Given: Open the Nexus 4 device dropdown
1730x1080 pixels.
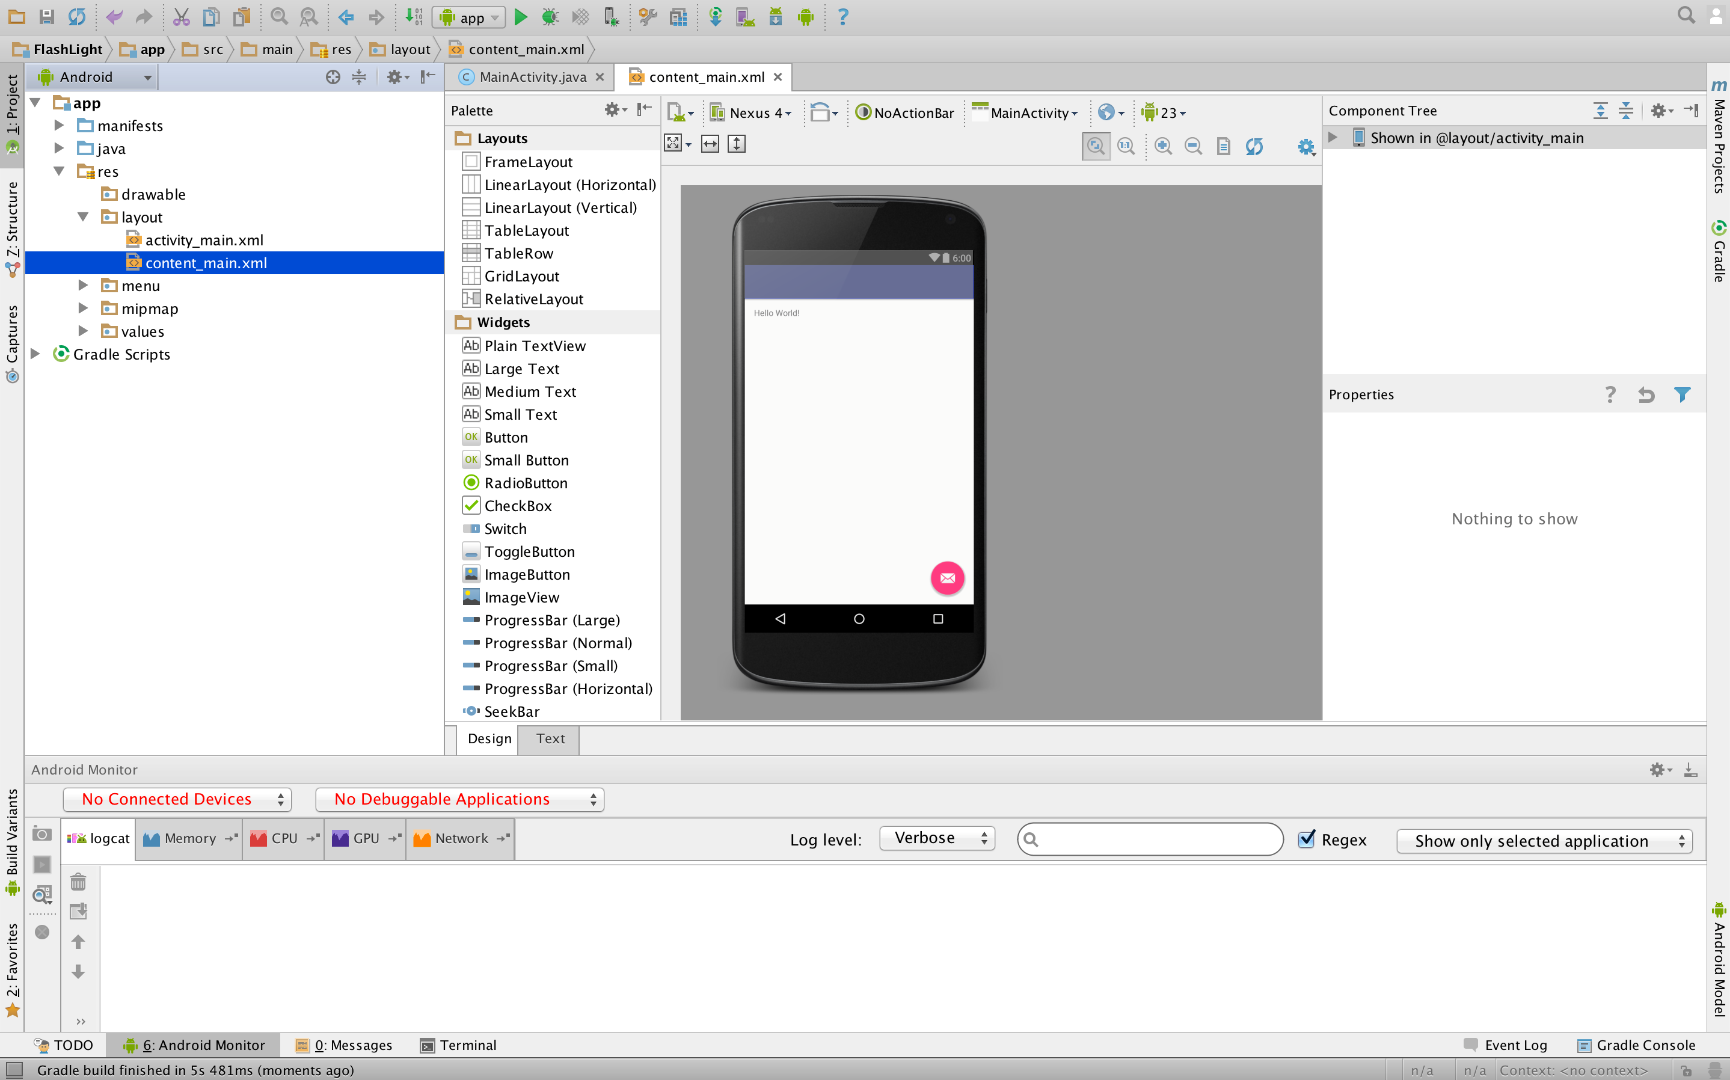Looking at the screenshot, I should click(751, 112).
